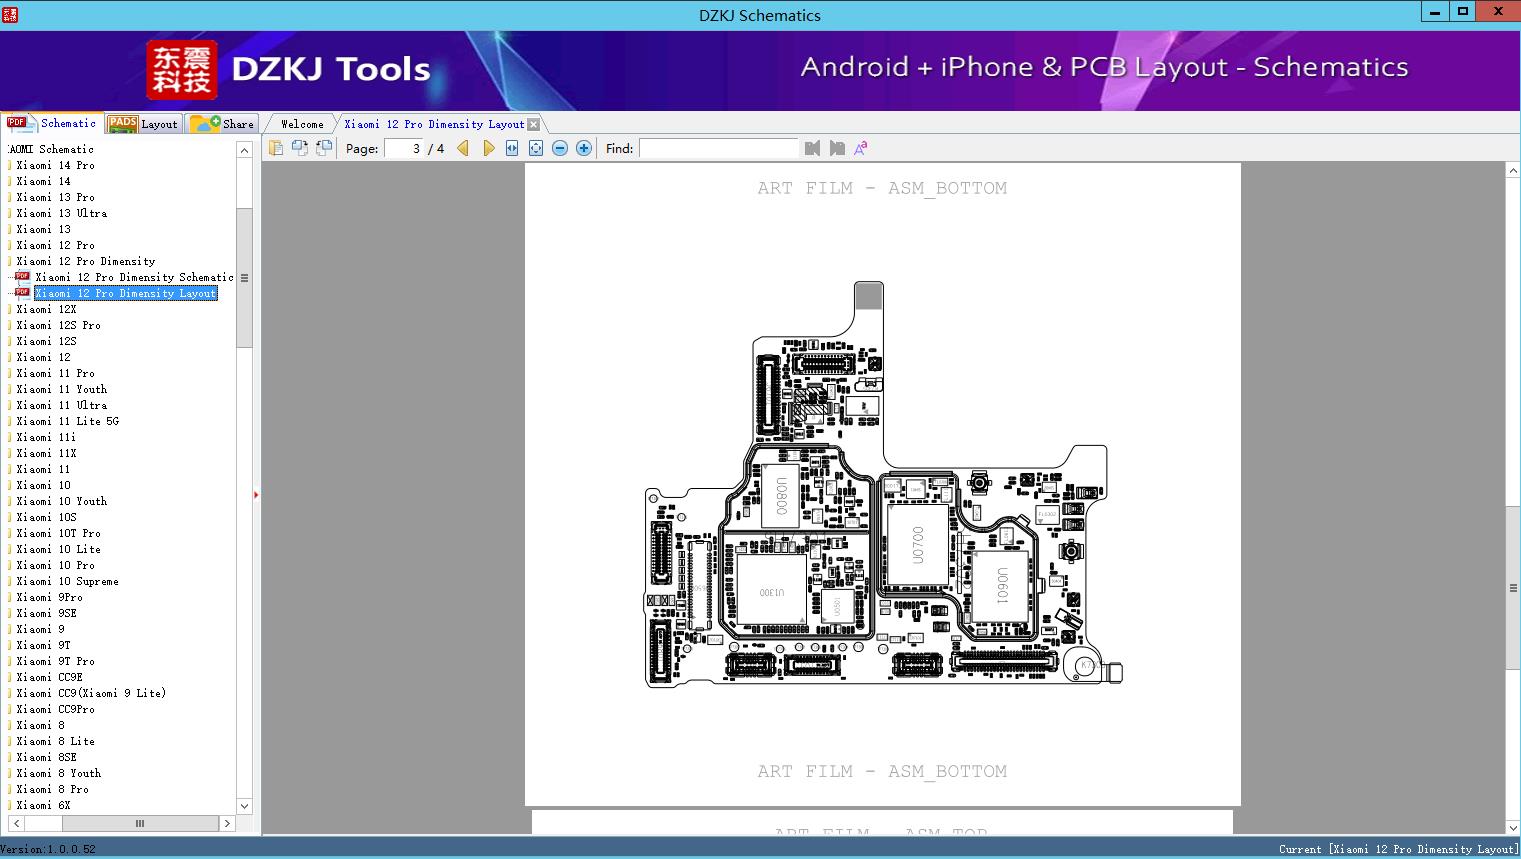This screenshot has width=1521, height=859.
Task: Click the U0601 chip on the PCB layout
Action: click(1002, 586)
